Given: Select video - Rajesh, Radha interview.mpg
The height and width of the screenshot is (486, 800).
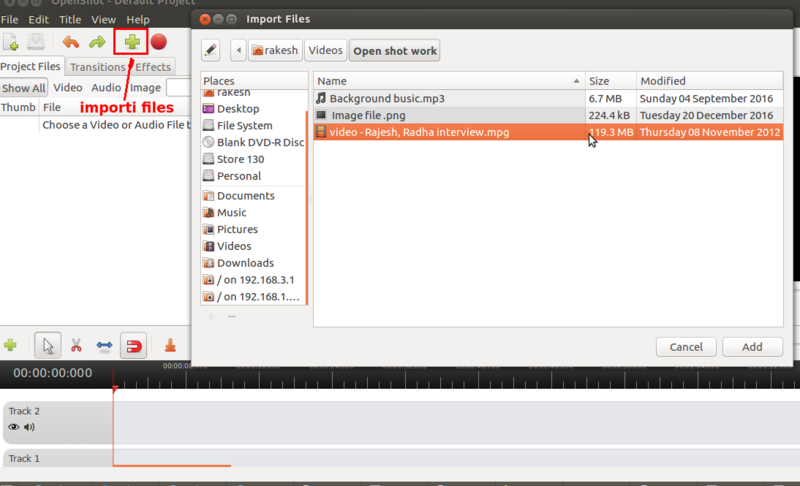Looking at the screenshot, I should [x=548, y=132].
